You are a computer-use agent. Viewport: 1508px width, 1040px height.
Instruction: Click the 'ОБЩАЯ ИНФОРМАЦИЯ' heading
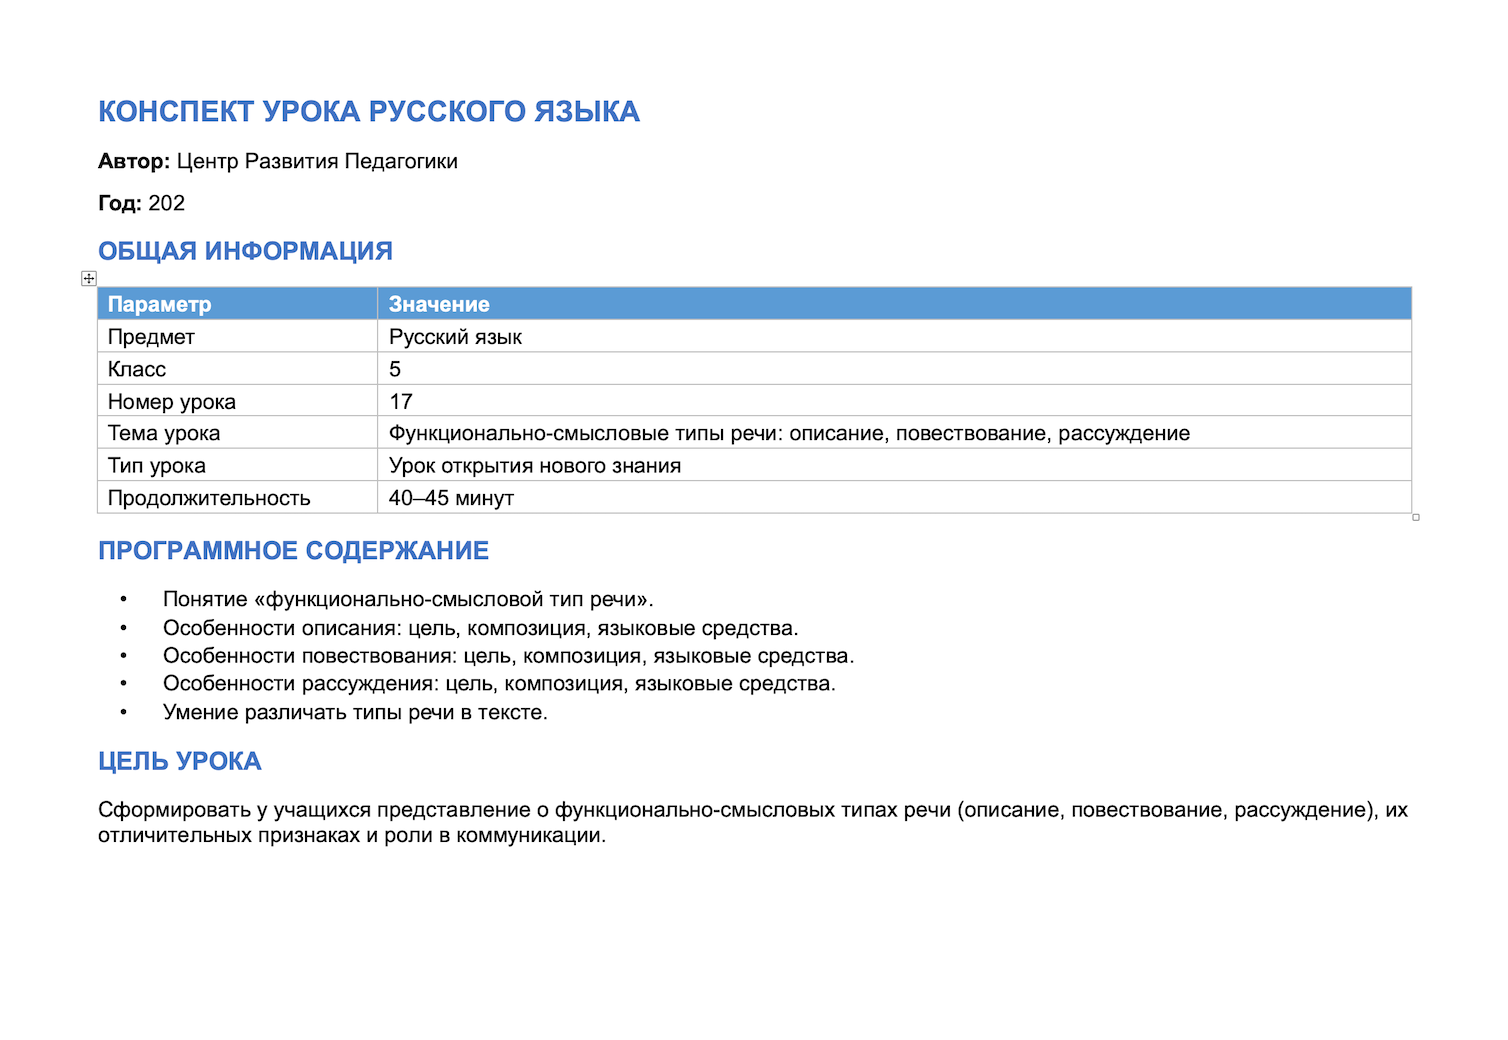click(245, 251)
